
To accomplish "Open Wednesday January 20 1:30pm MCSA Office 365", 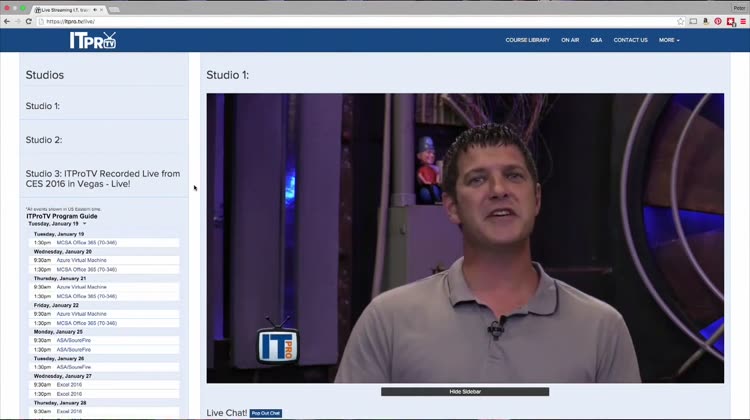I will tap(104, 269).
